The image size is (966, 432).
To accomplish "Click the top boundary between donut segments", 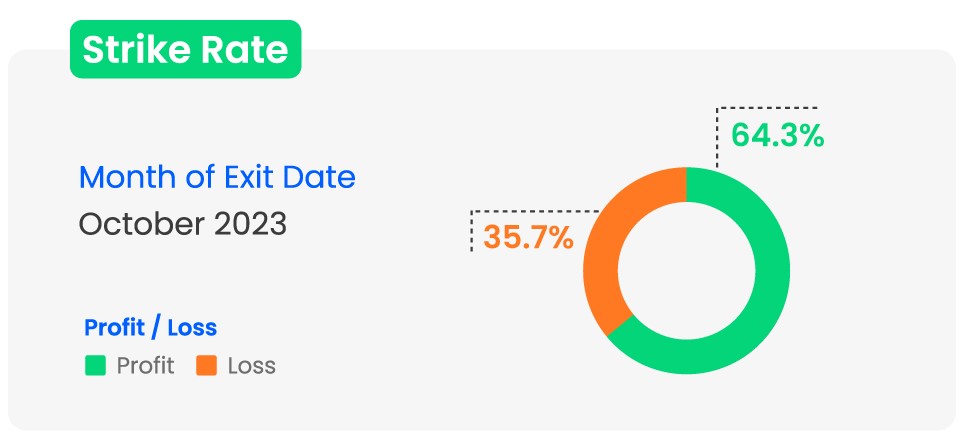I will (x=686, y=184).
